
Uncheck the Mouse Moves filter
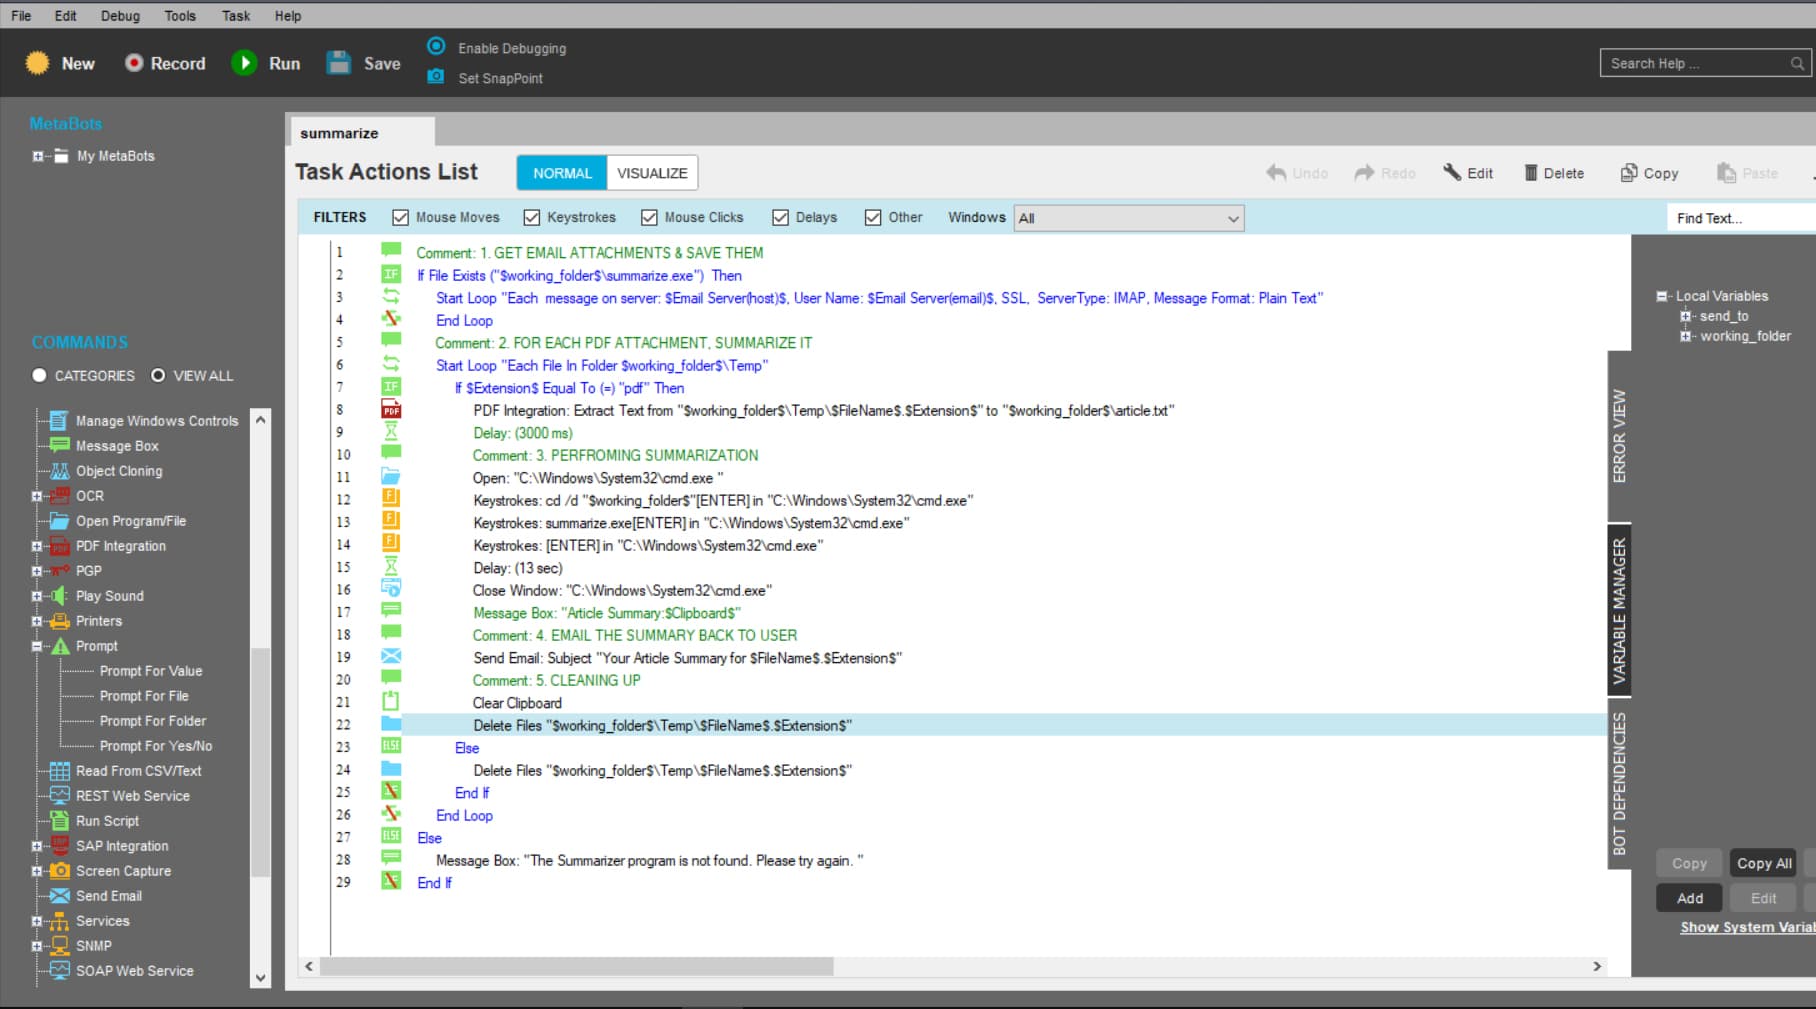click(400, 217)
